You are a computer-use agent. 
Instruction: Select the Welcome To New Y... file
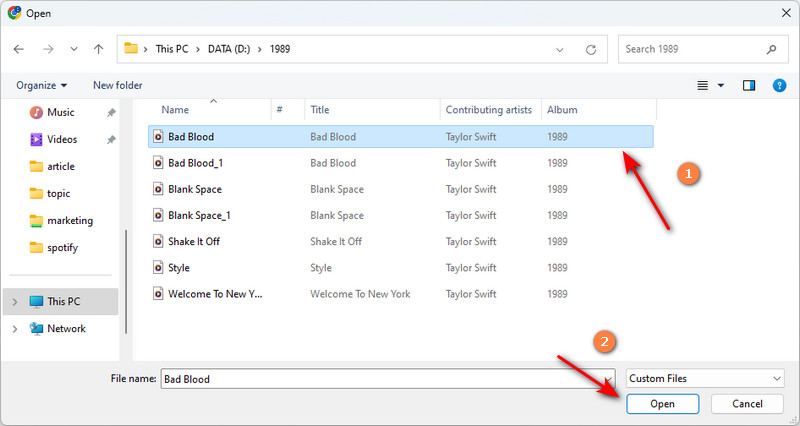[x=401, y=294]
